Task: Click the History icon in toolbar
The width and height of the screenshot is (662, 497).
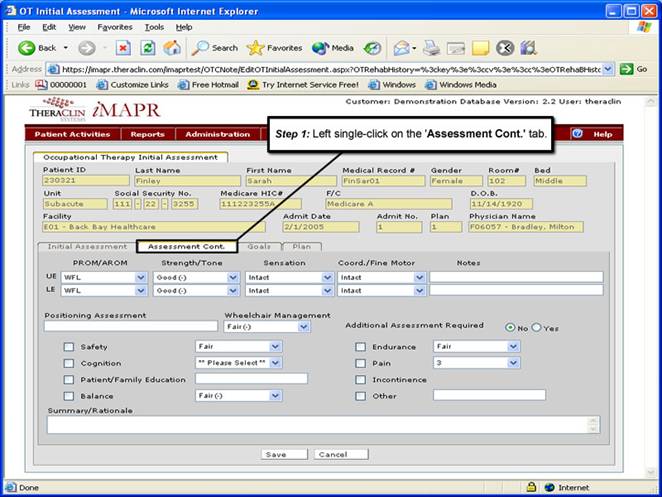Action: coord(372,47)
